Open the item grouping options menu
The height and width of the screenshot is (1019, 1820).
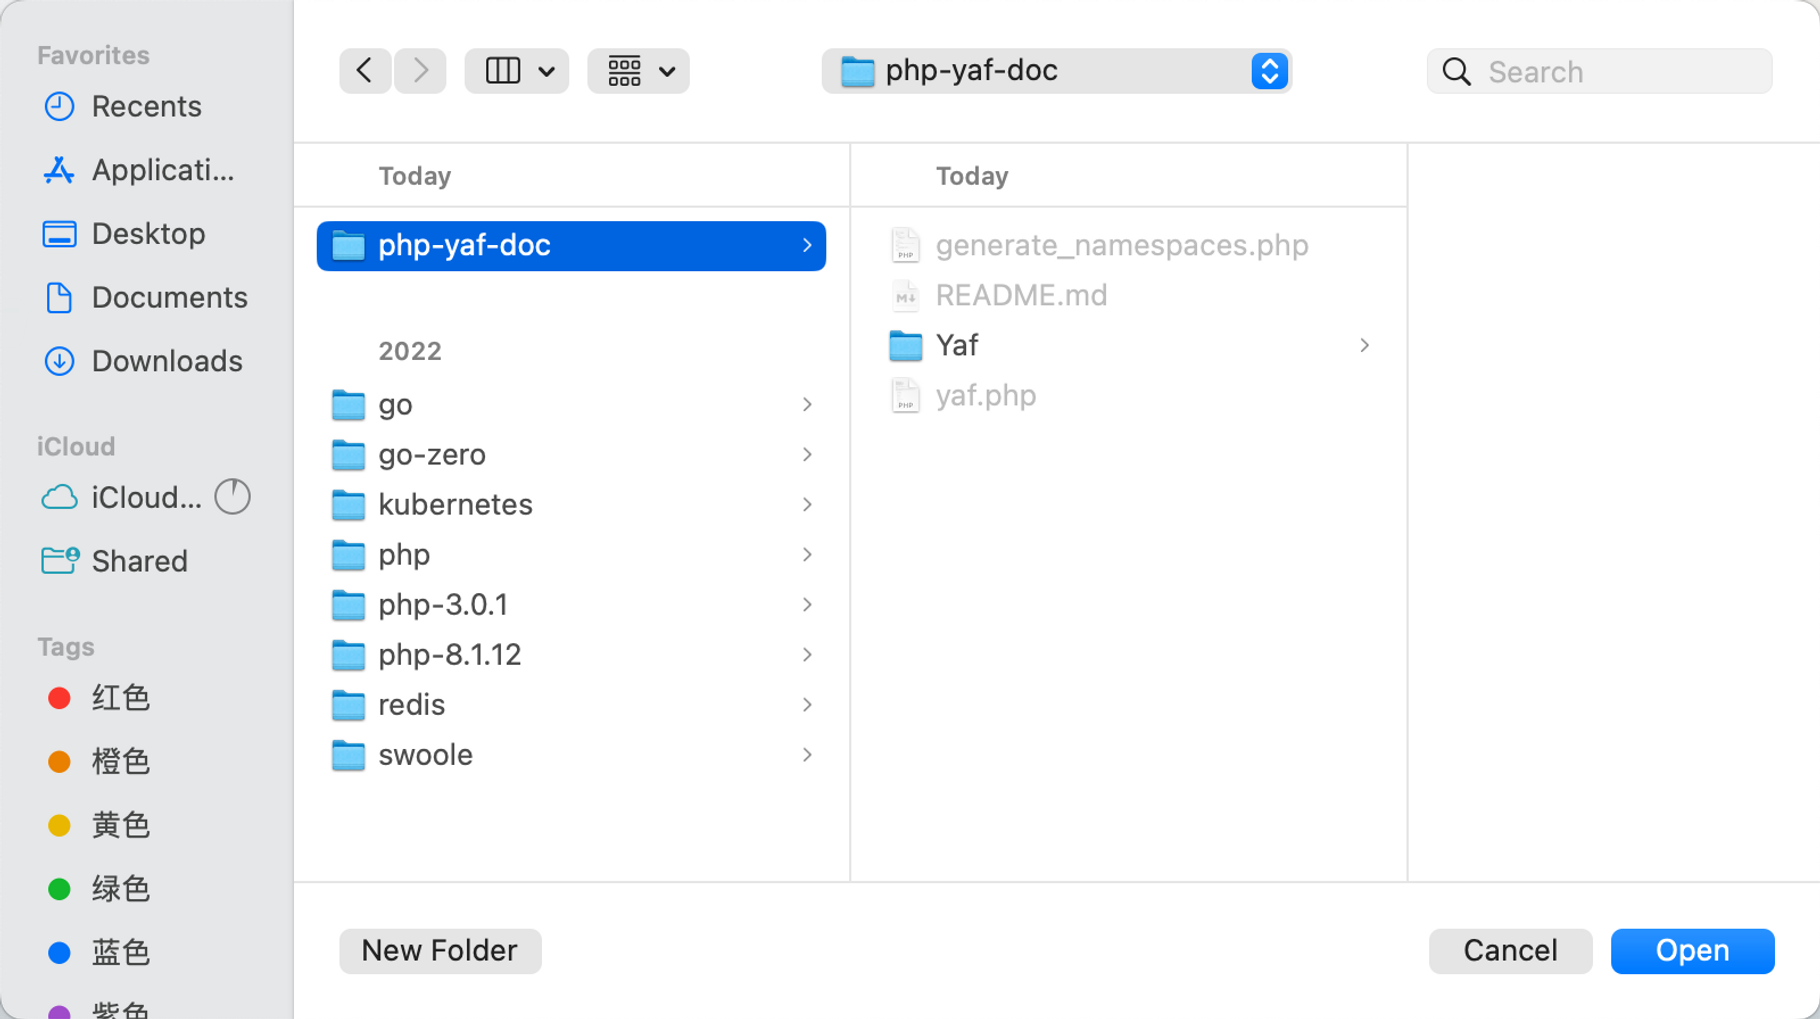click(639, 71)
